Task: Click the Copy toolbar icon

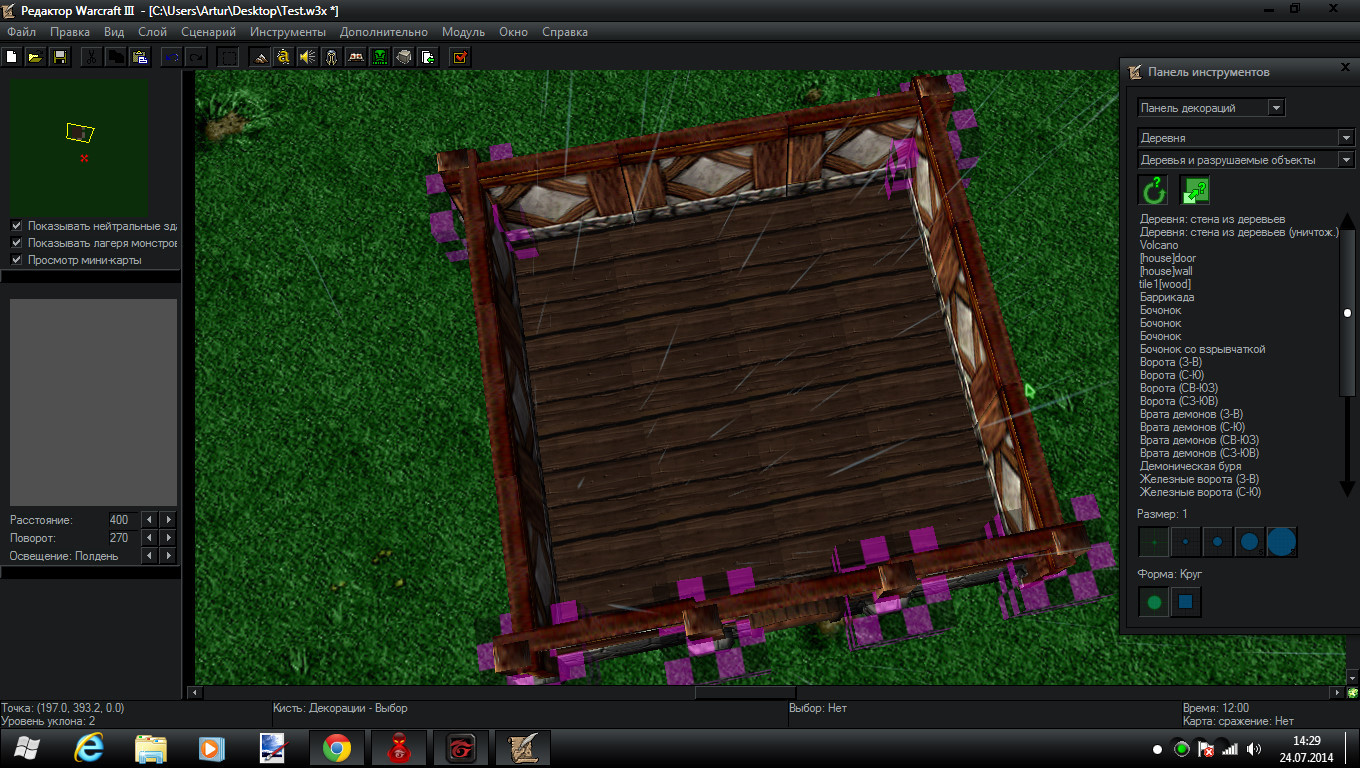Action: click(x=116, y=57)
